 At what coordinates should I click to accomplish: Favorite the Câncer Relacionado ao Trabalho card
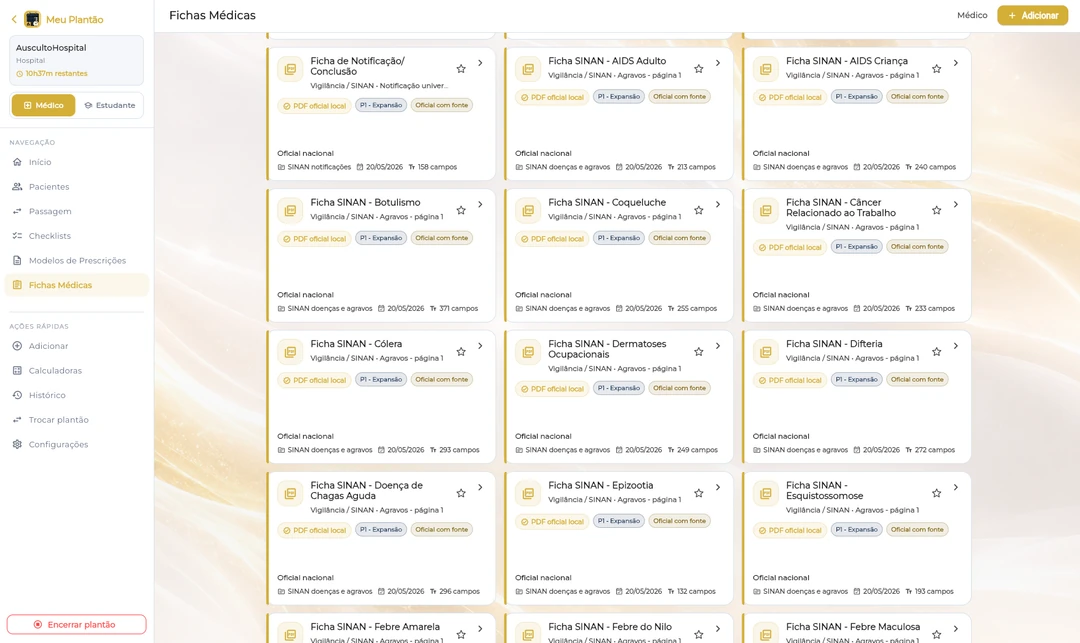(x=936, y=210)
